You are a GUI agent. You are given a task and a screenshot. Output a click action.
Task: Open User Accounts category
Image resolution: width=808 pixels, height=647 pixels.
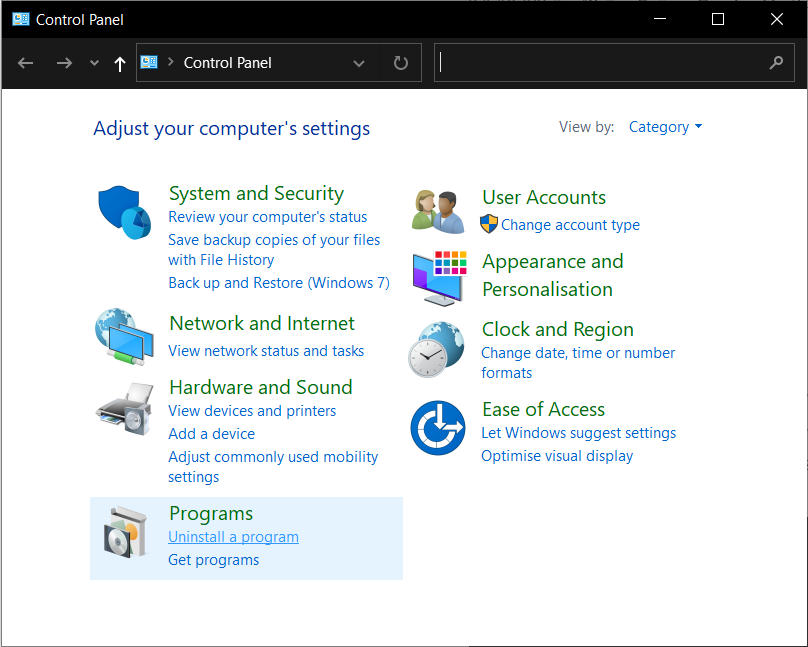[x=544, y=197]
